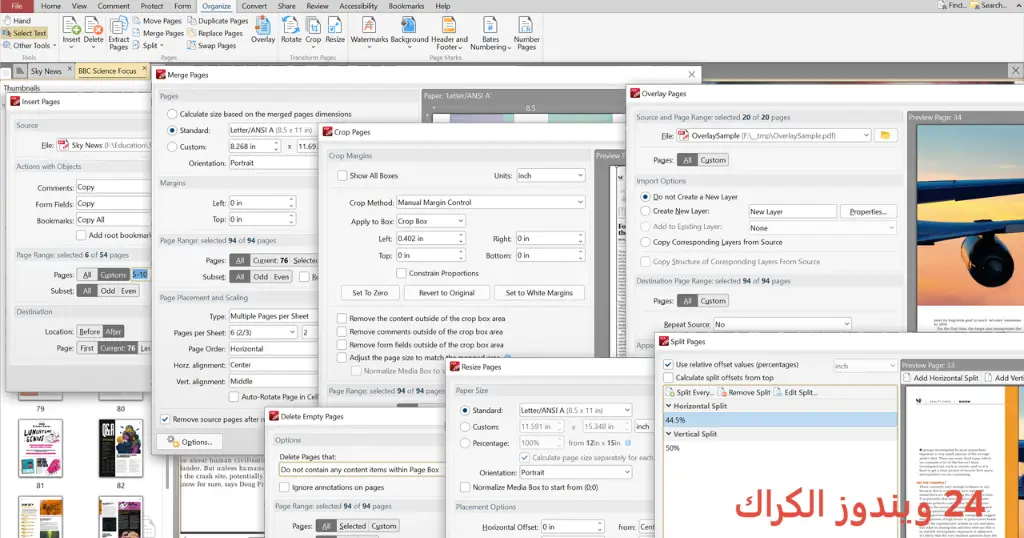Screen dimensions: 1024x538
Task: Switch to the Convert ribbon tab
Action: (x=254, y=6)
